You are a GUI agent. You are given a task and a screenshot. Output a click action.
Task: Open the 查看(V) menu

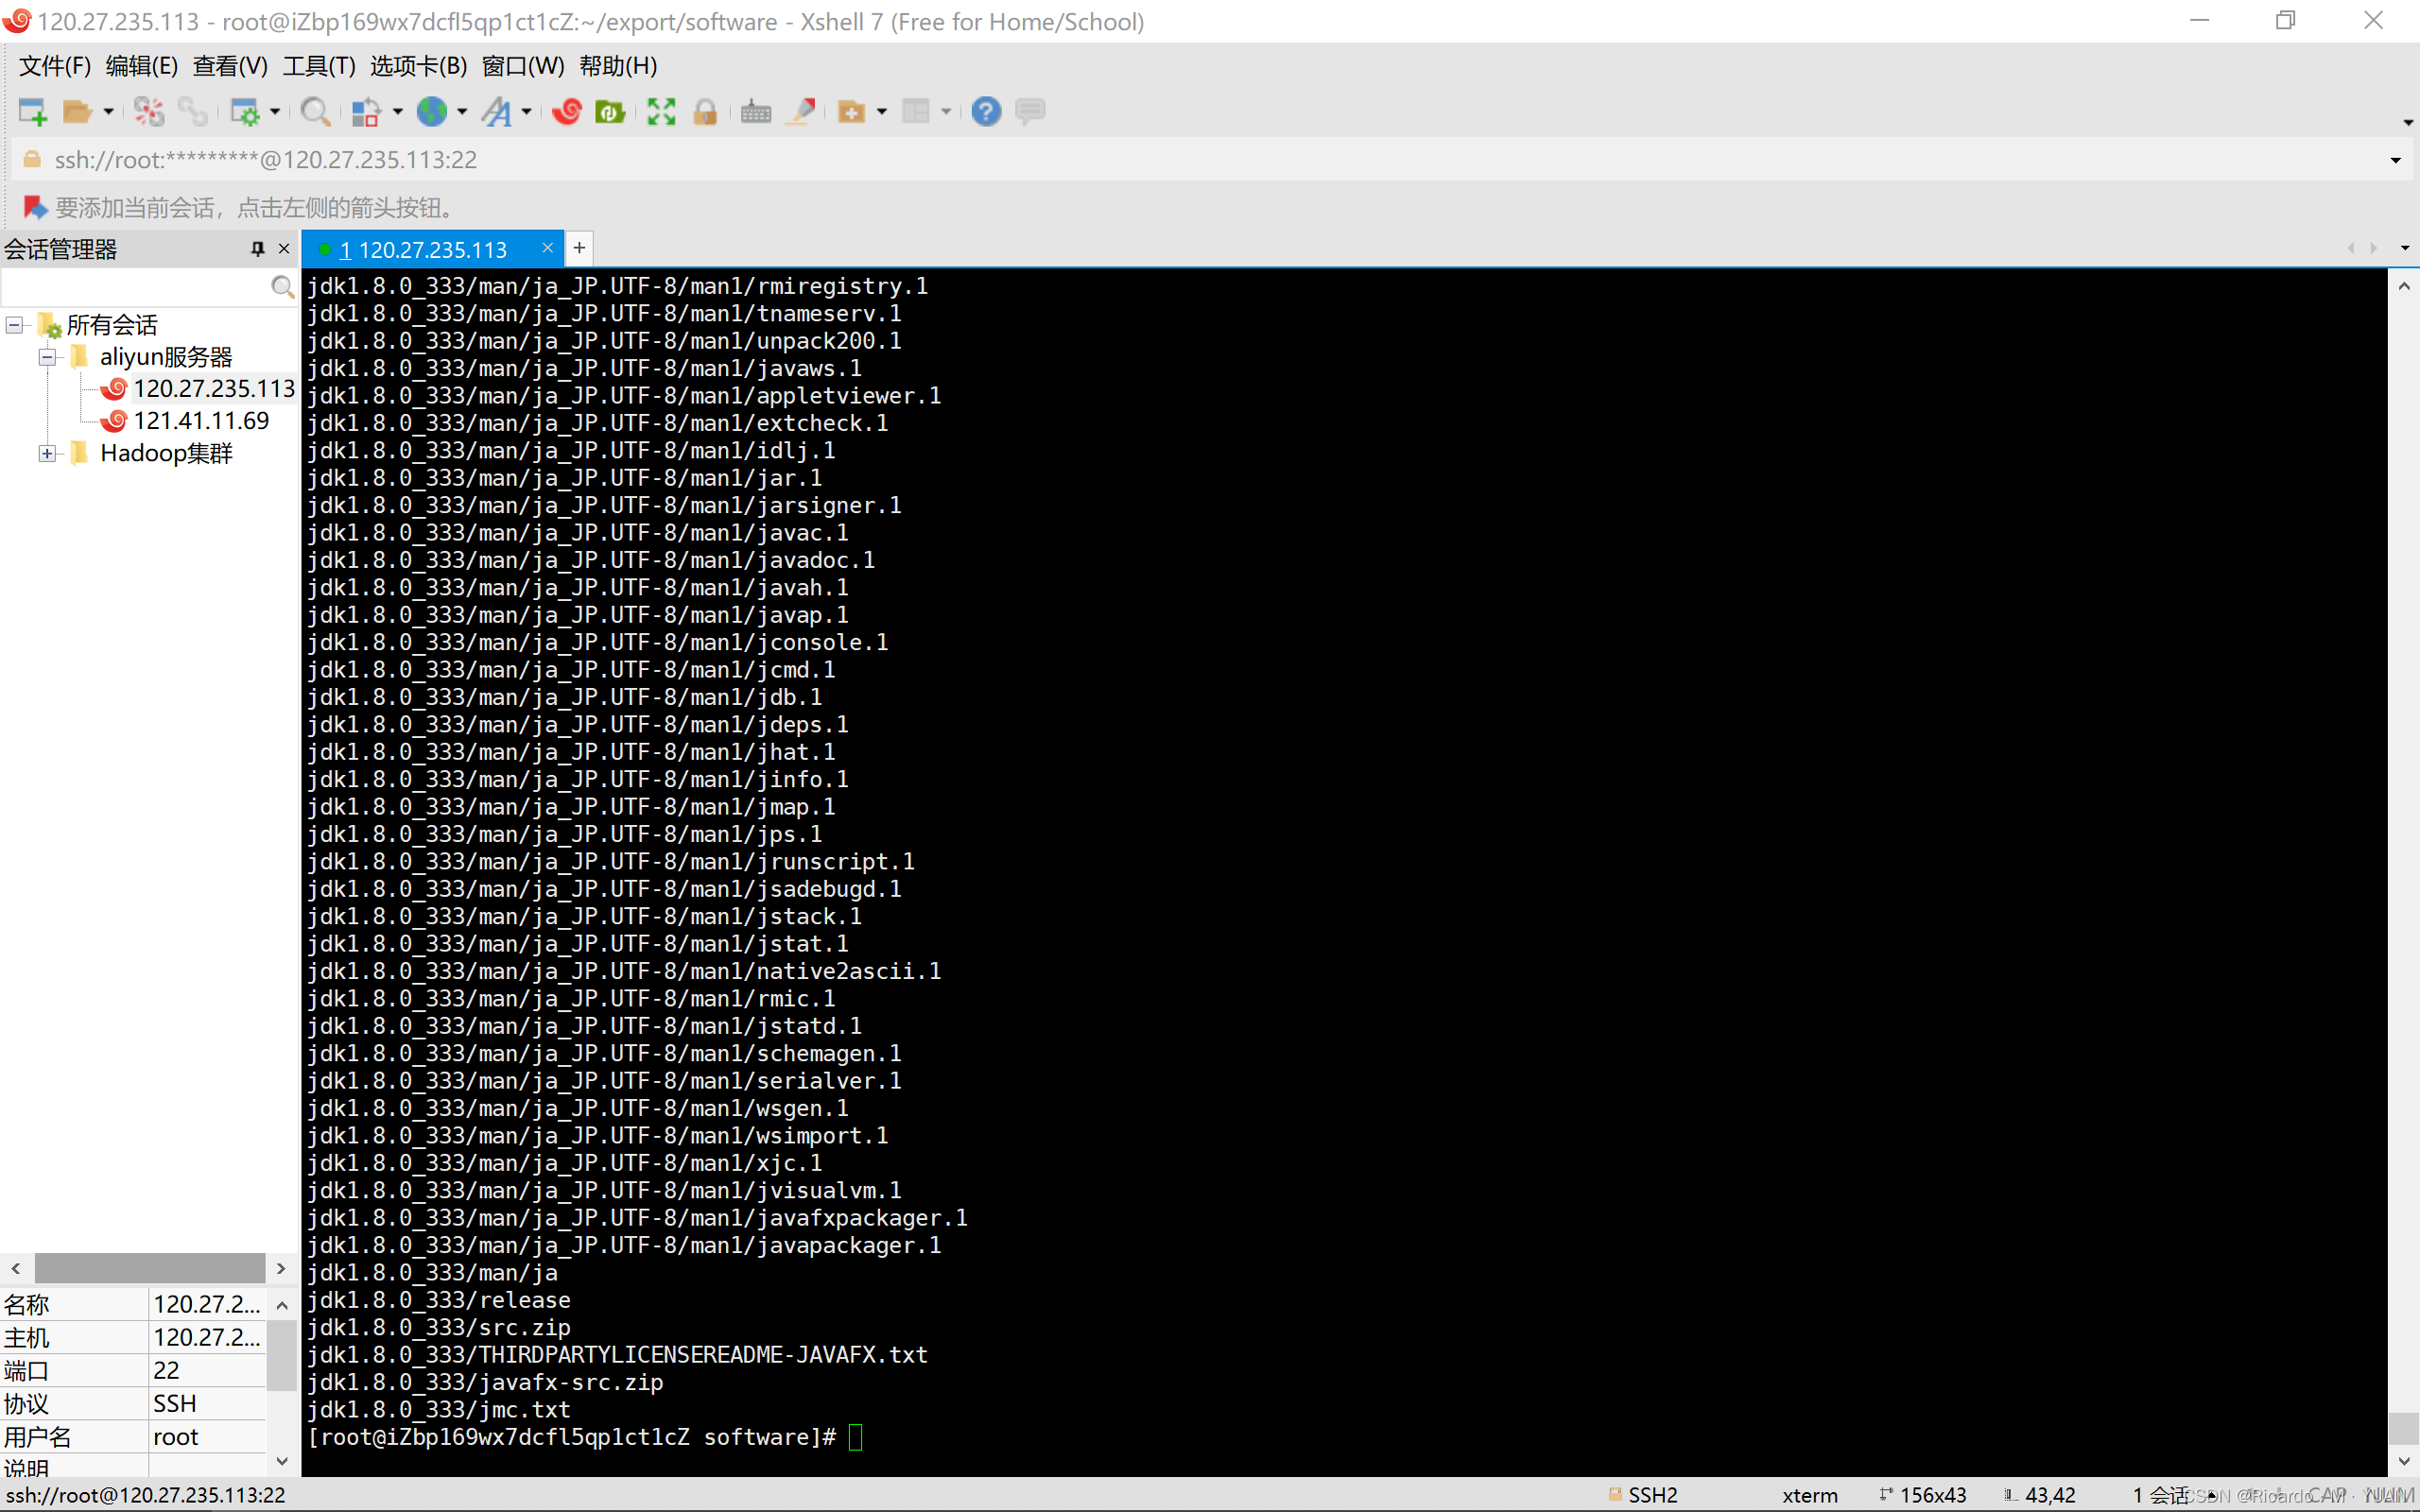pos(230,66)
